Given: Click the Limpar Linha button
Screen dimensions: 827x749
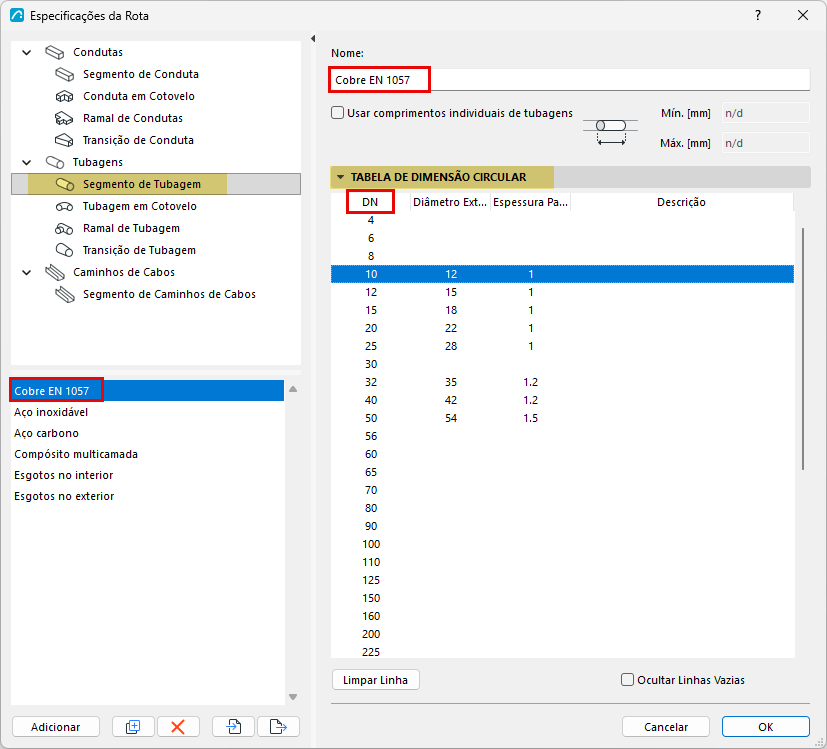Looking at the screenshot, I should 376,680.
